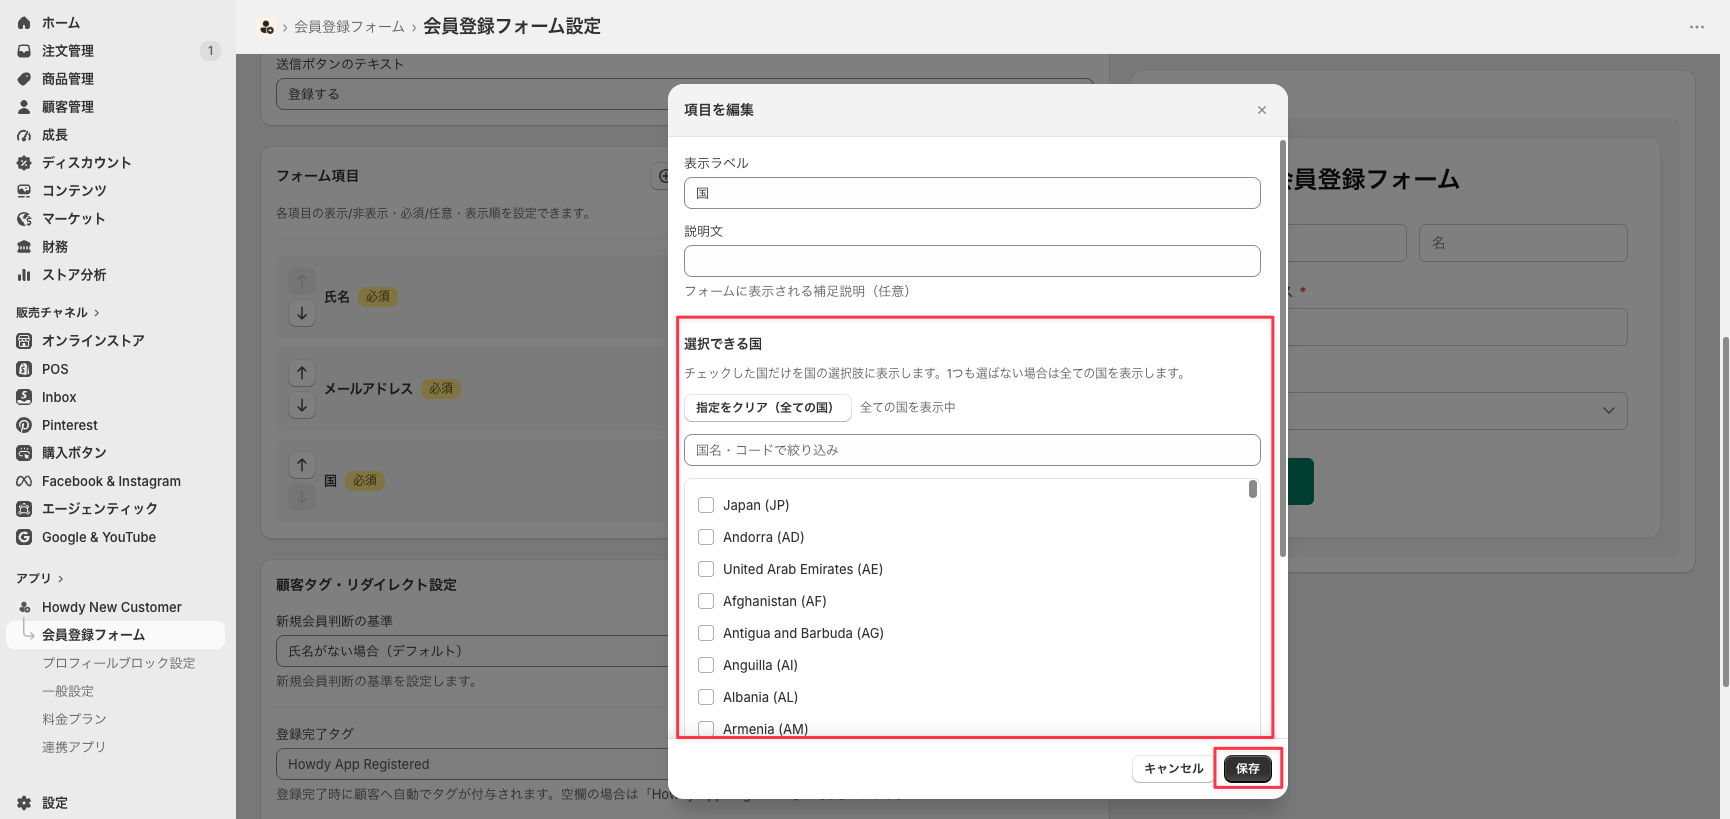1730x819 pixels.
Task: Move the メールアドレス field up with arrow
Action: pyautogui.click(x=302, y=373)
